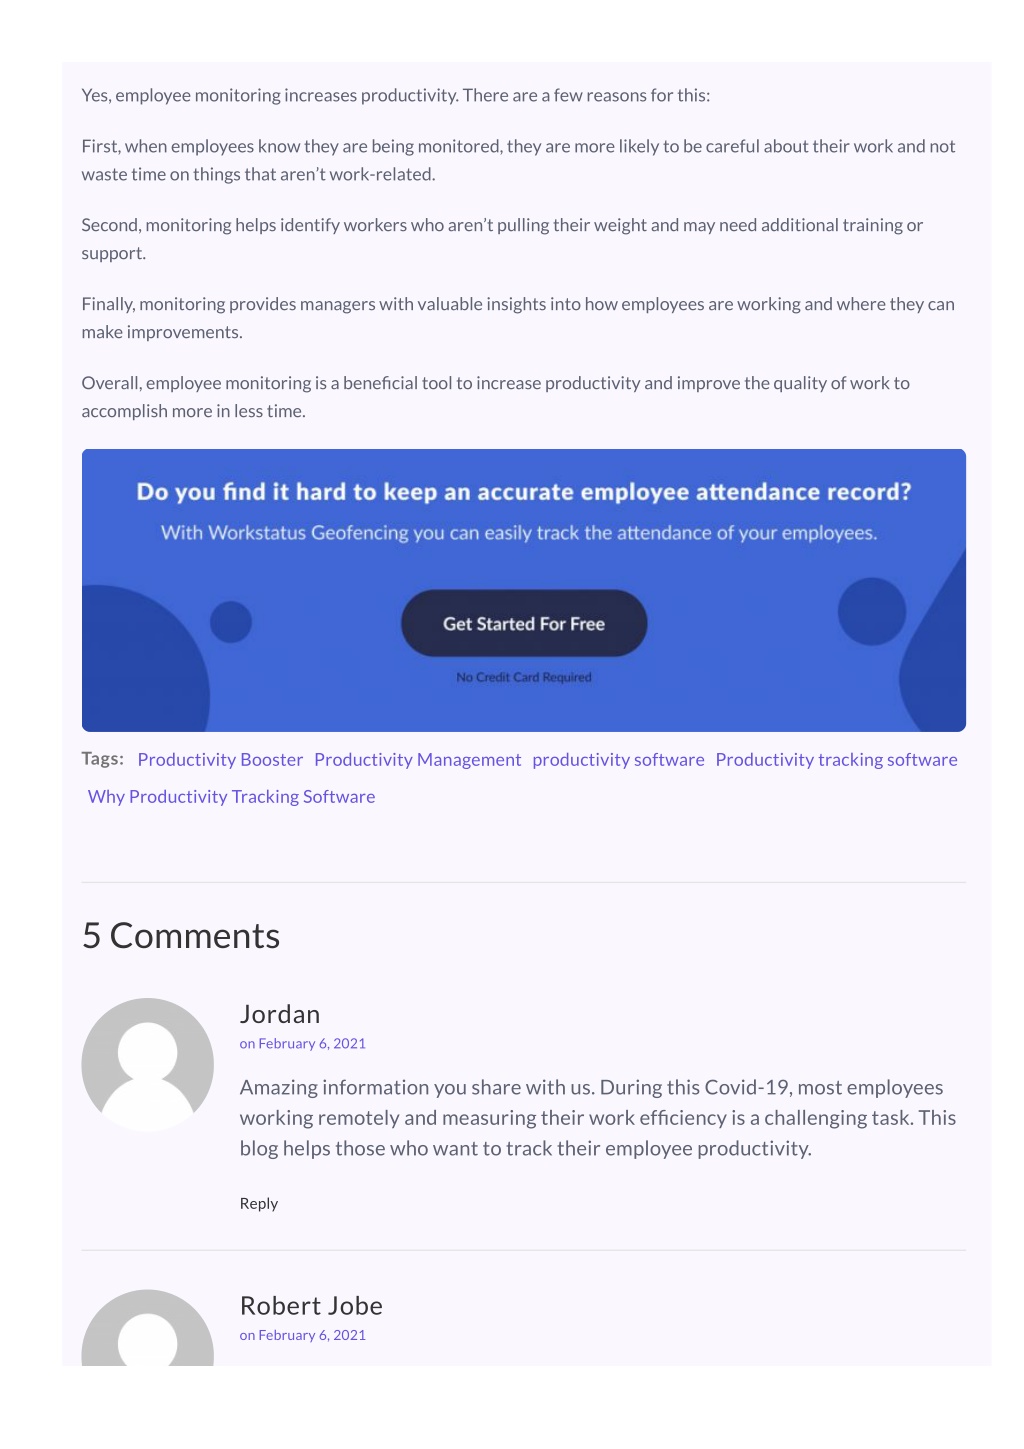1024x1449 pixels.
Task: Open Jordan's comment date link
Action: [303, 1043]
